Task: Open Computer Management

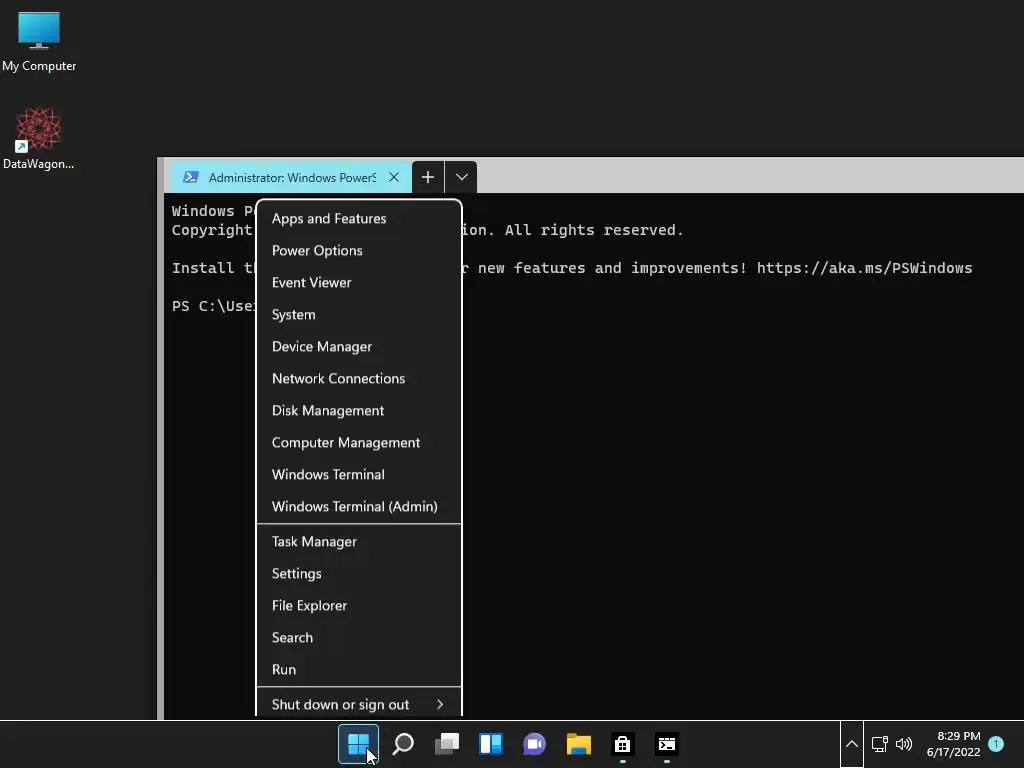Action: 359,443
